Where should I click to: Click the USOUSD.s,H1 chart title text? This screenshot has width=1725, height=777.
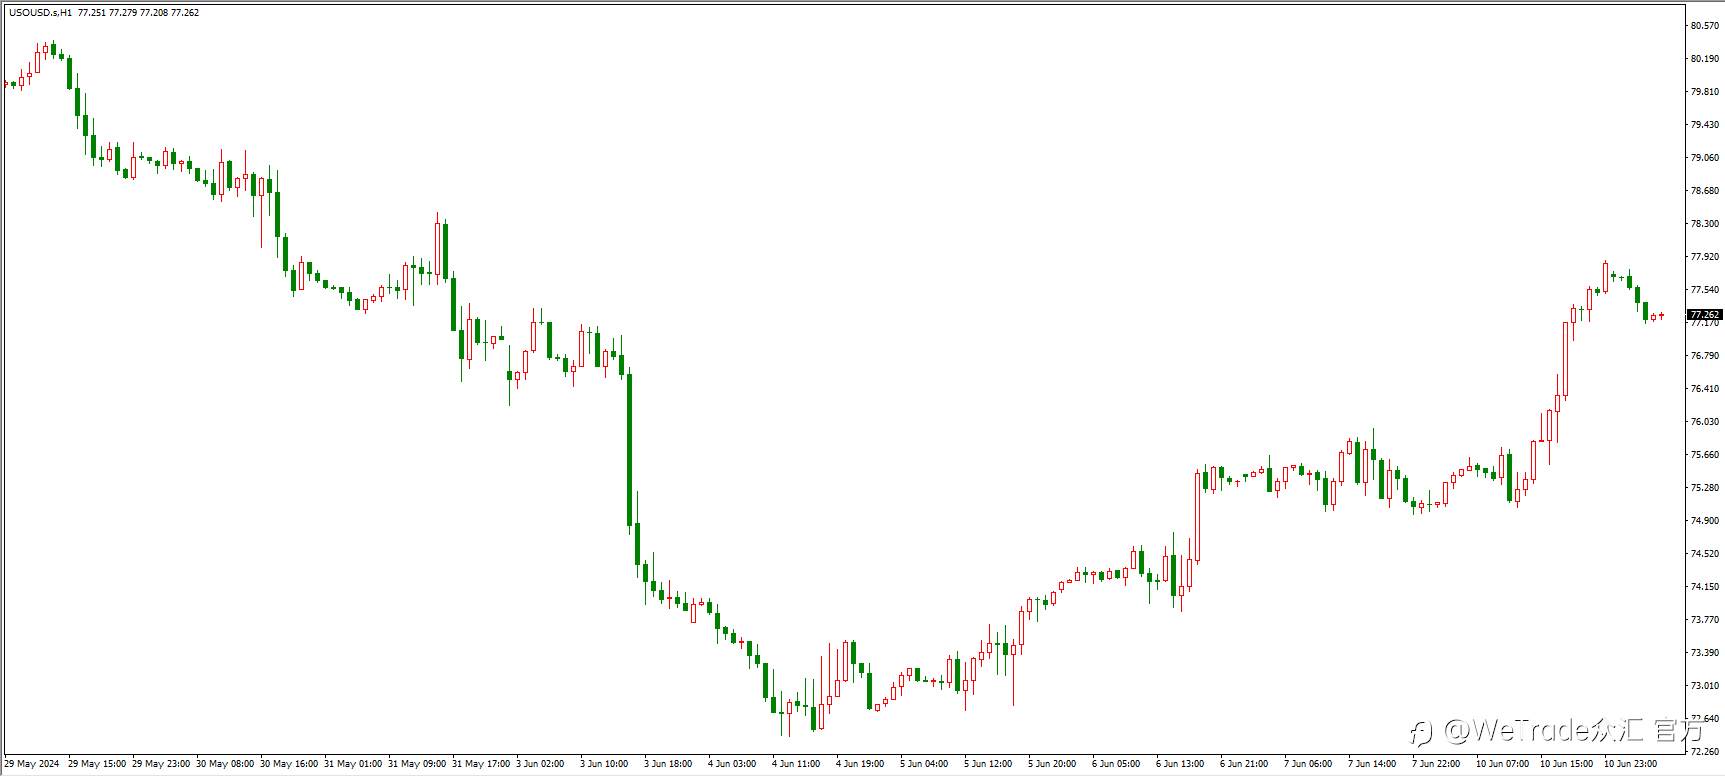point(40,13)
